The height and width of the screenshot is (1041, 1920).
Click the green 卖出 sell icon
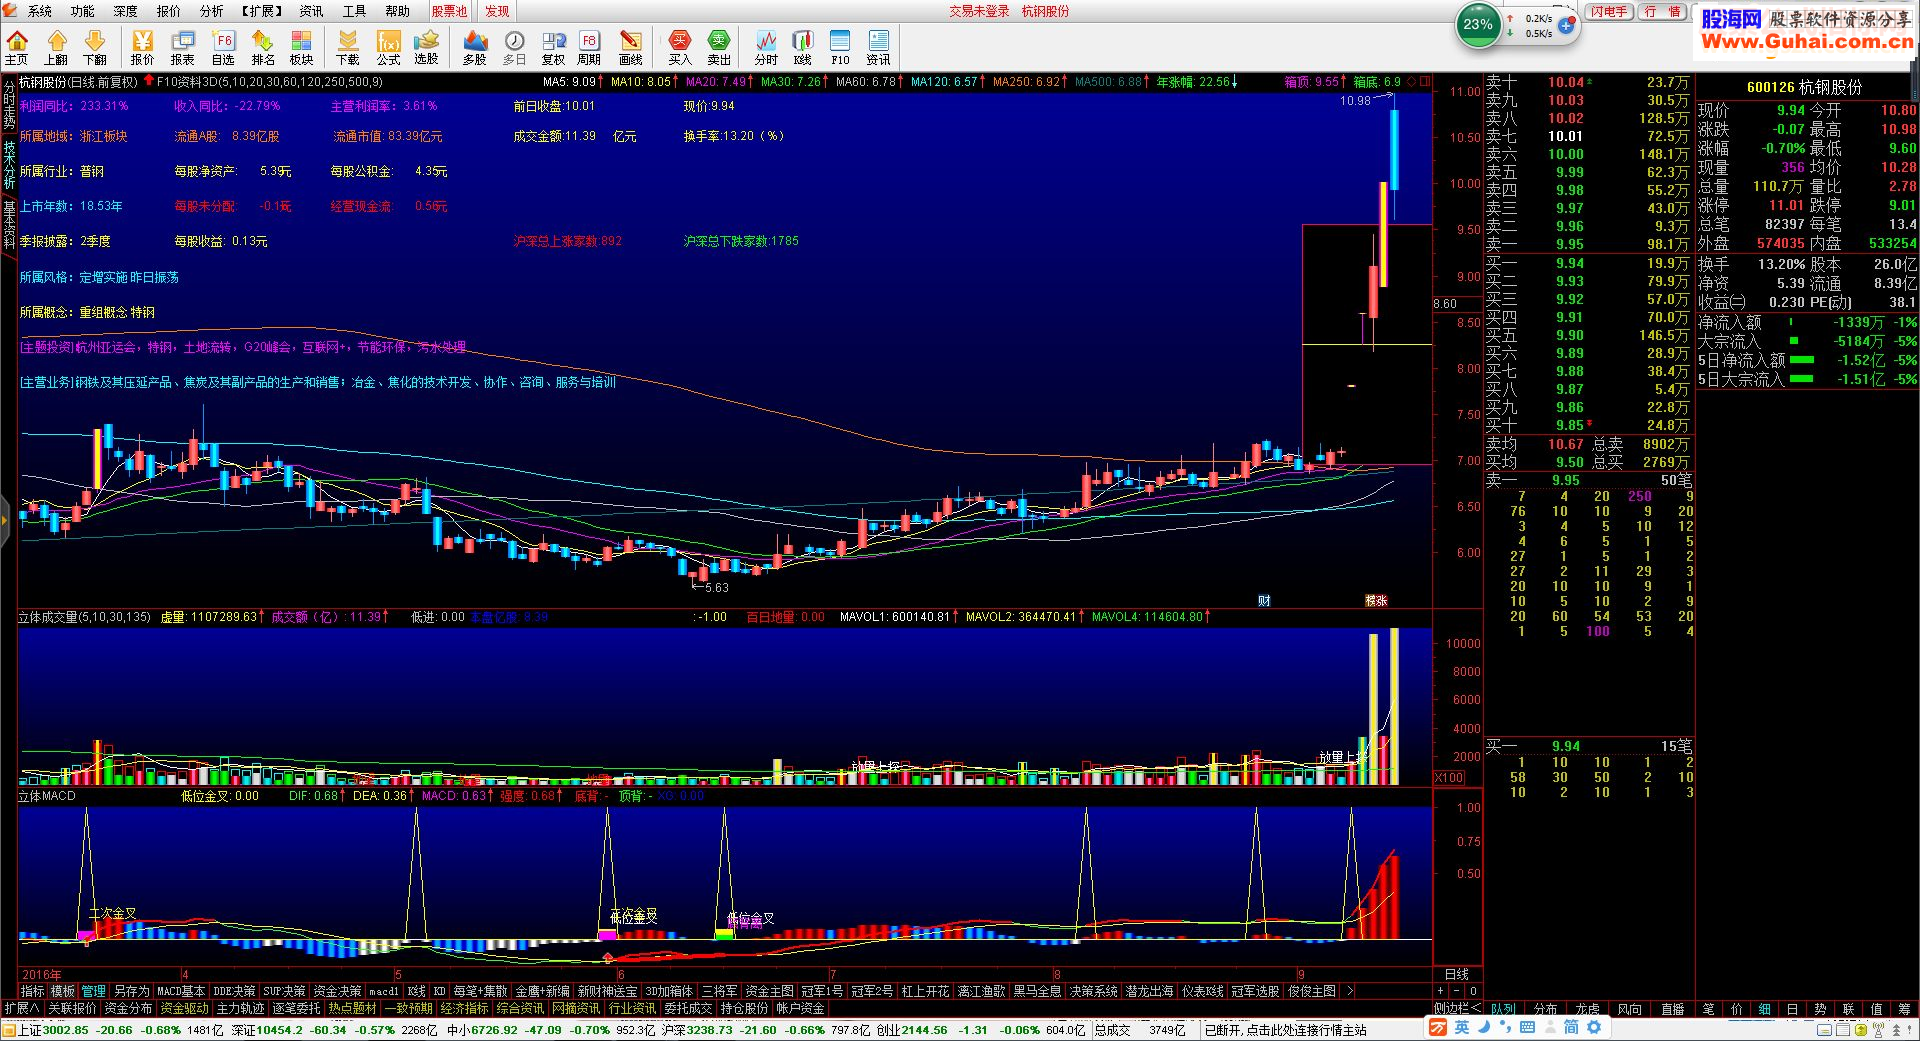pos(719,47)
